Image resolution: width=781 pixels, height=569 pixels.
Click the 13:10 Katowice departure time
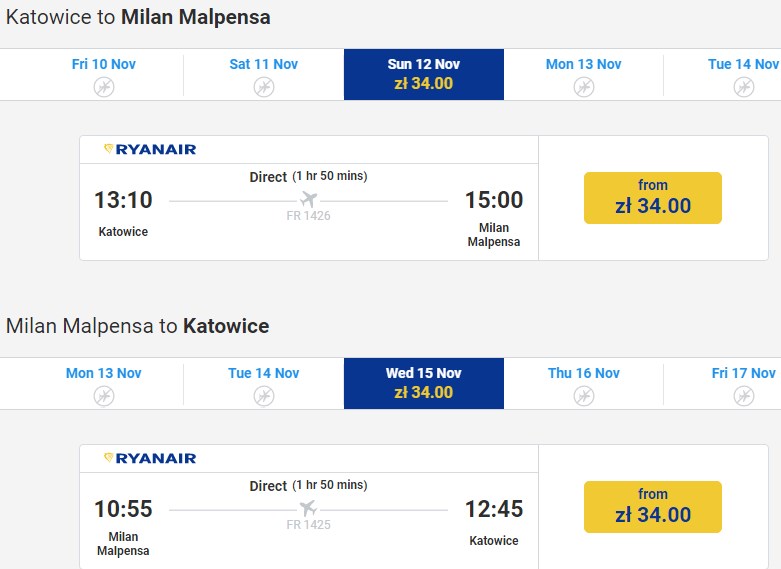coord(123,200)
